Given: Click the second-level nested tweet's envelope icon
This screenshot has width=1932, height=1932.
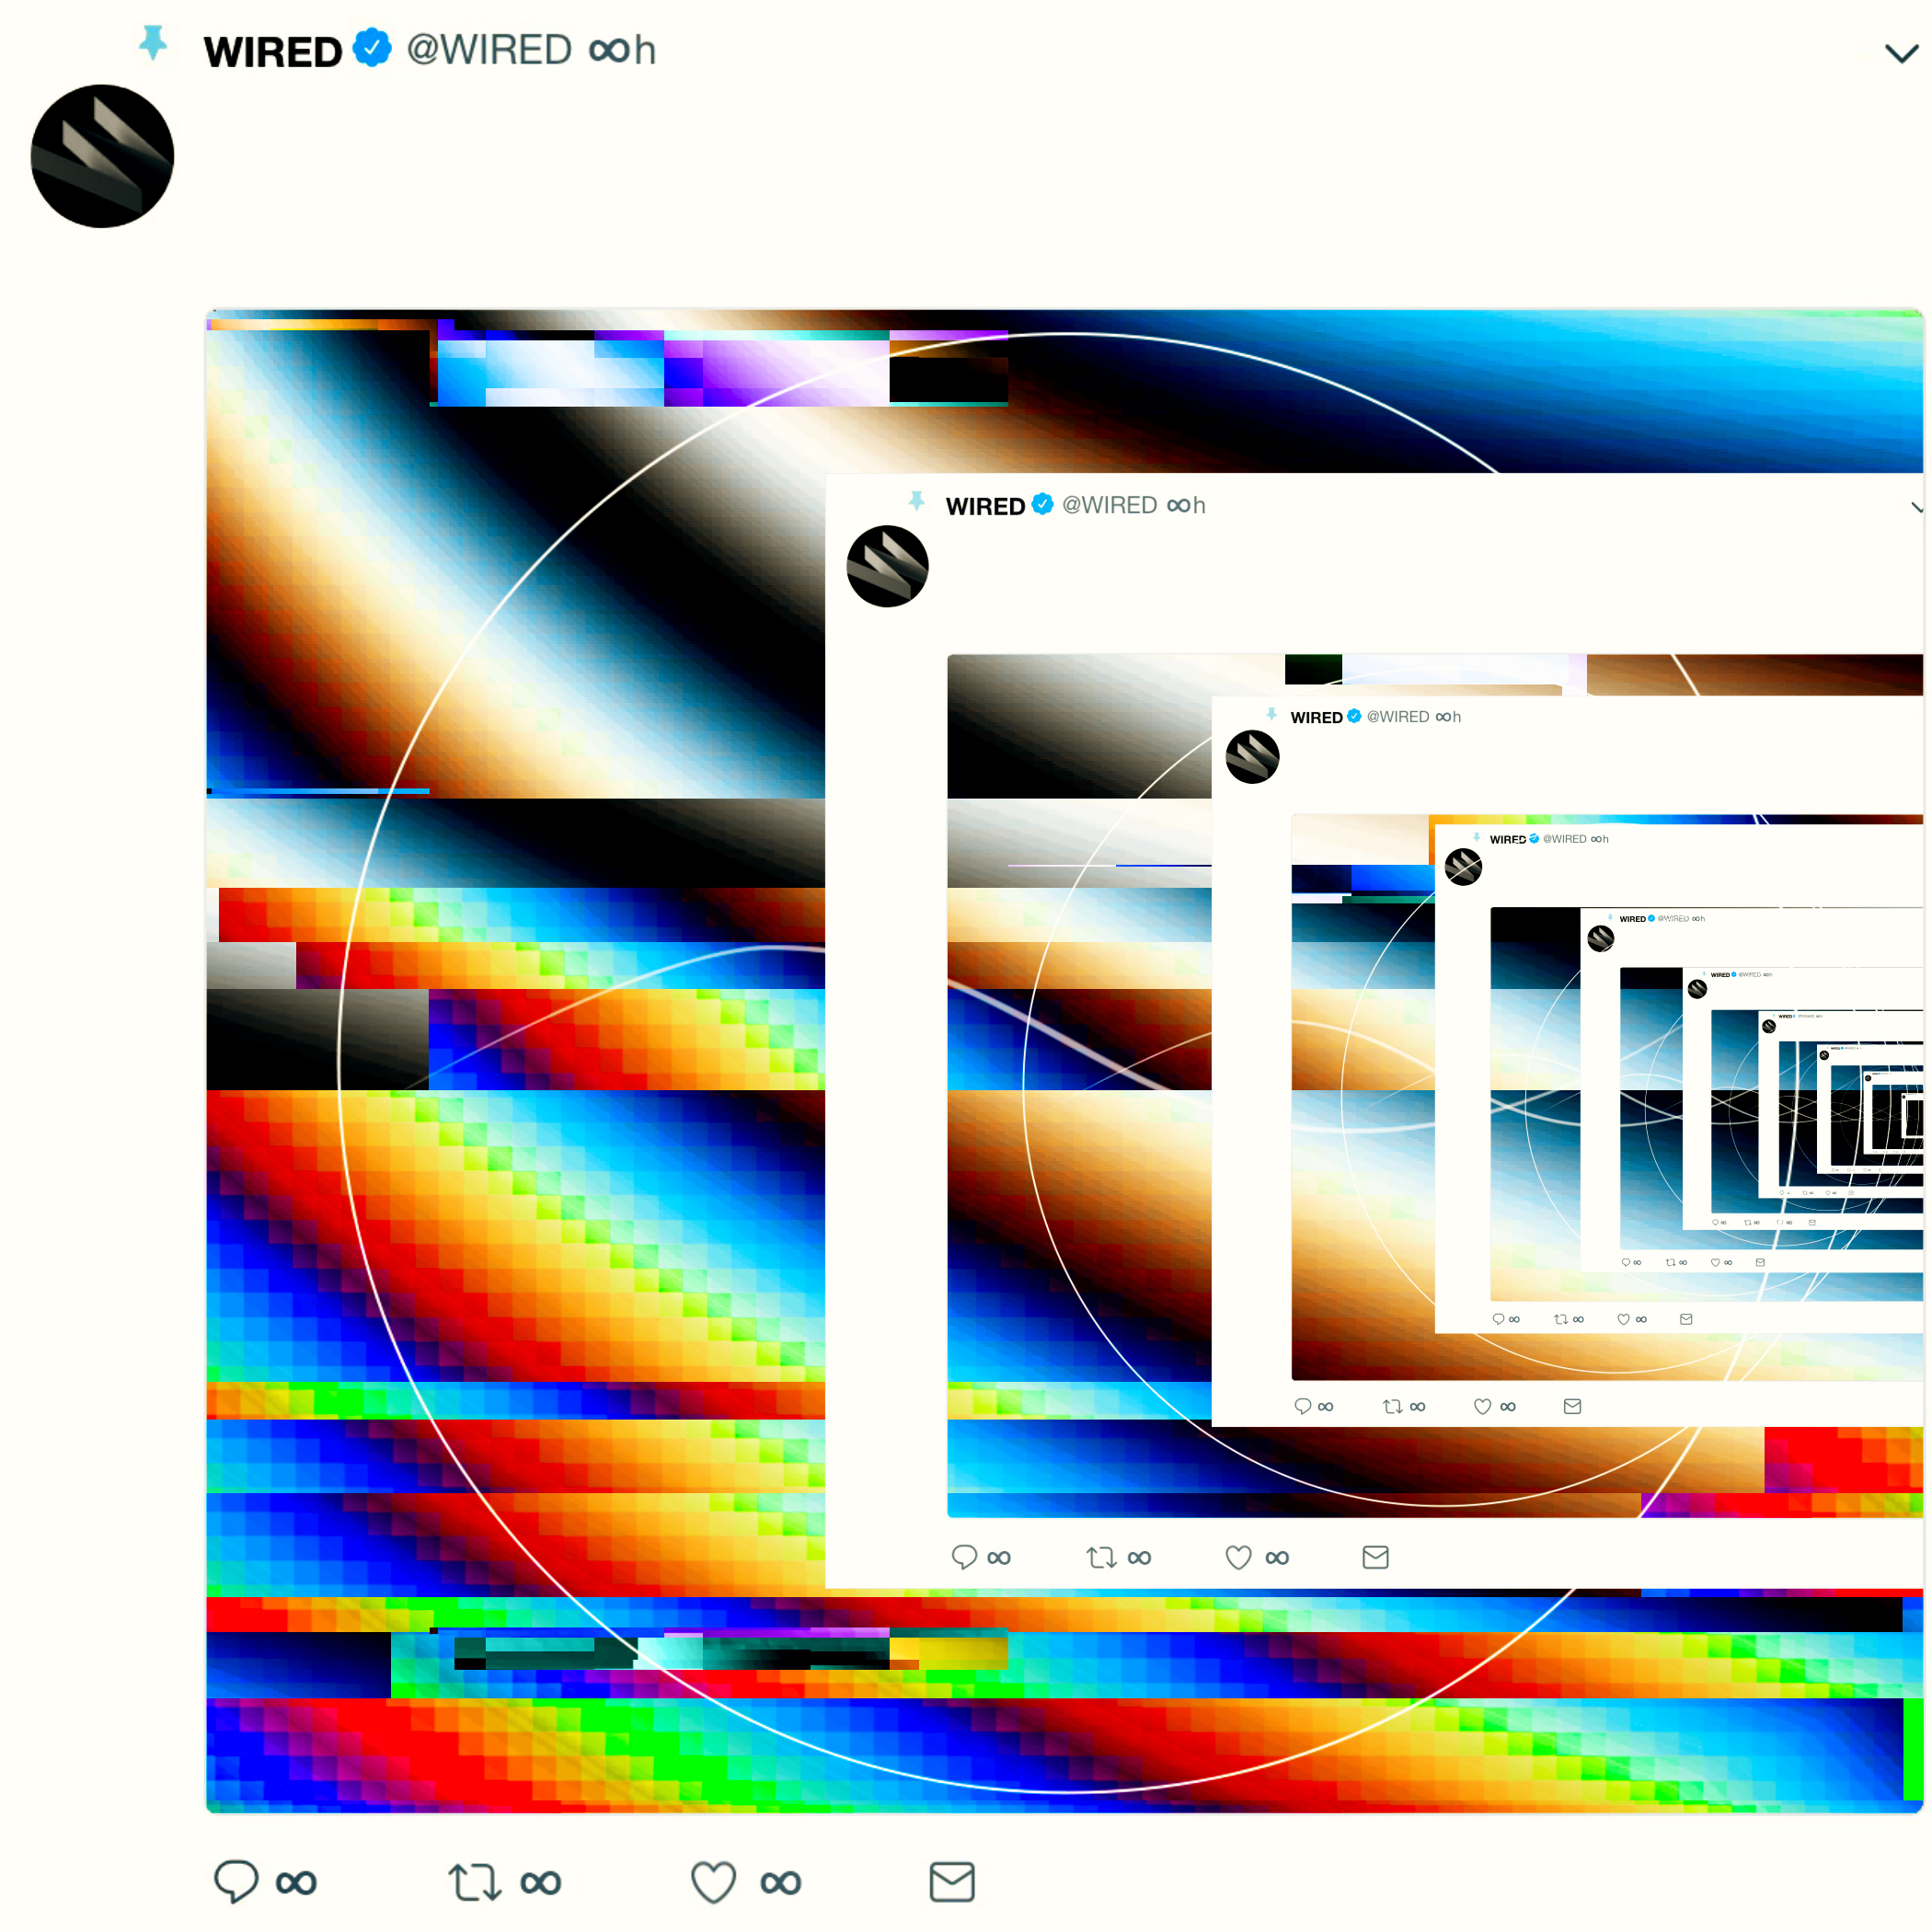Looking at the screenshot, I should click(x=1375, y=1557).
